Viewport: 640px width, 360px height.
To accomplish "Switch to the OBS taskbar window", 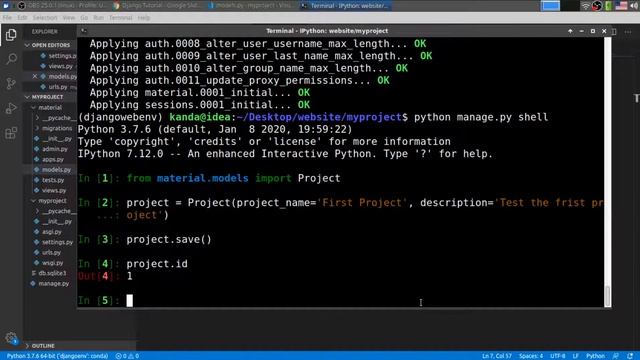I will coord(63,6).
